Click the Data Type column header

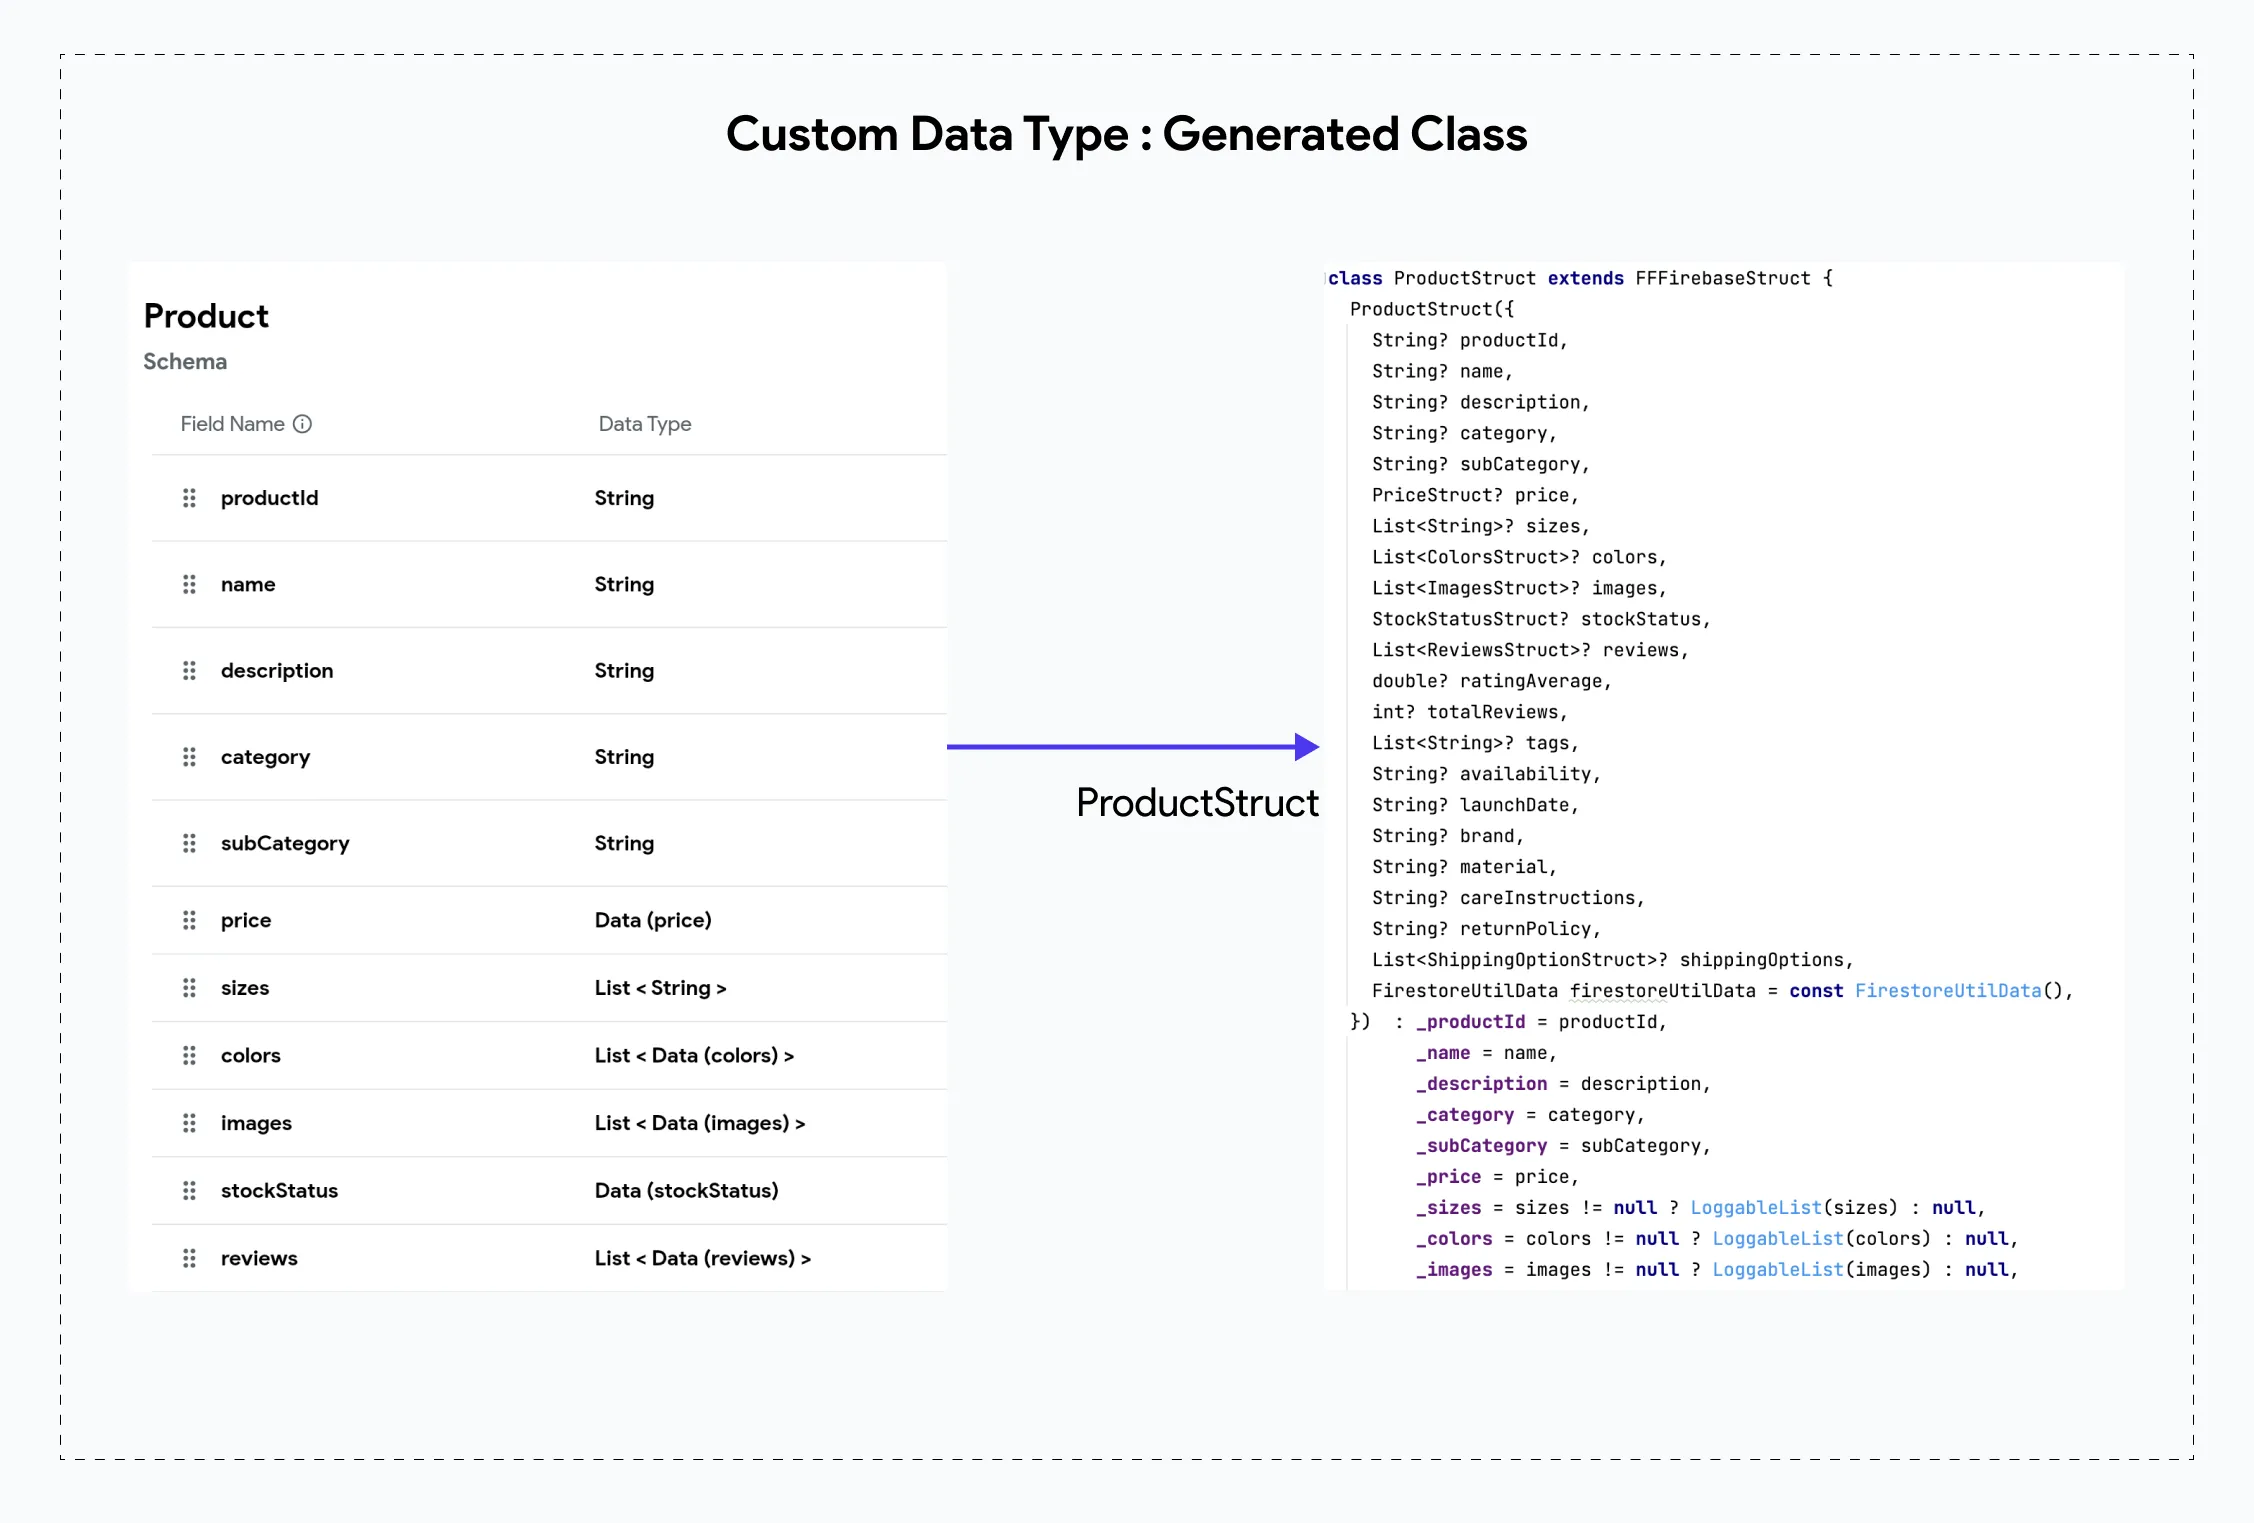pyautogui.click(x=645, y=424)
